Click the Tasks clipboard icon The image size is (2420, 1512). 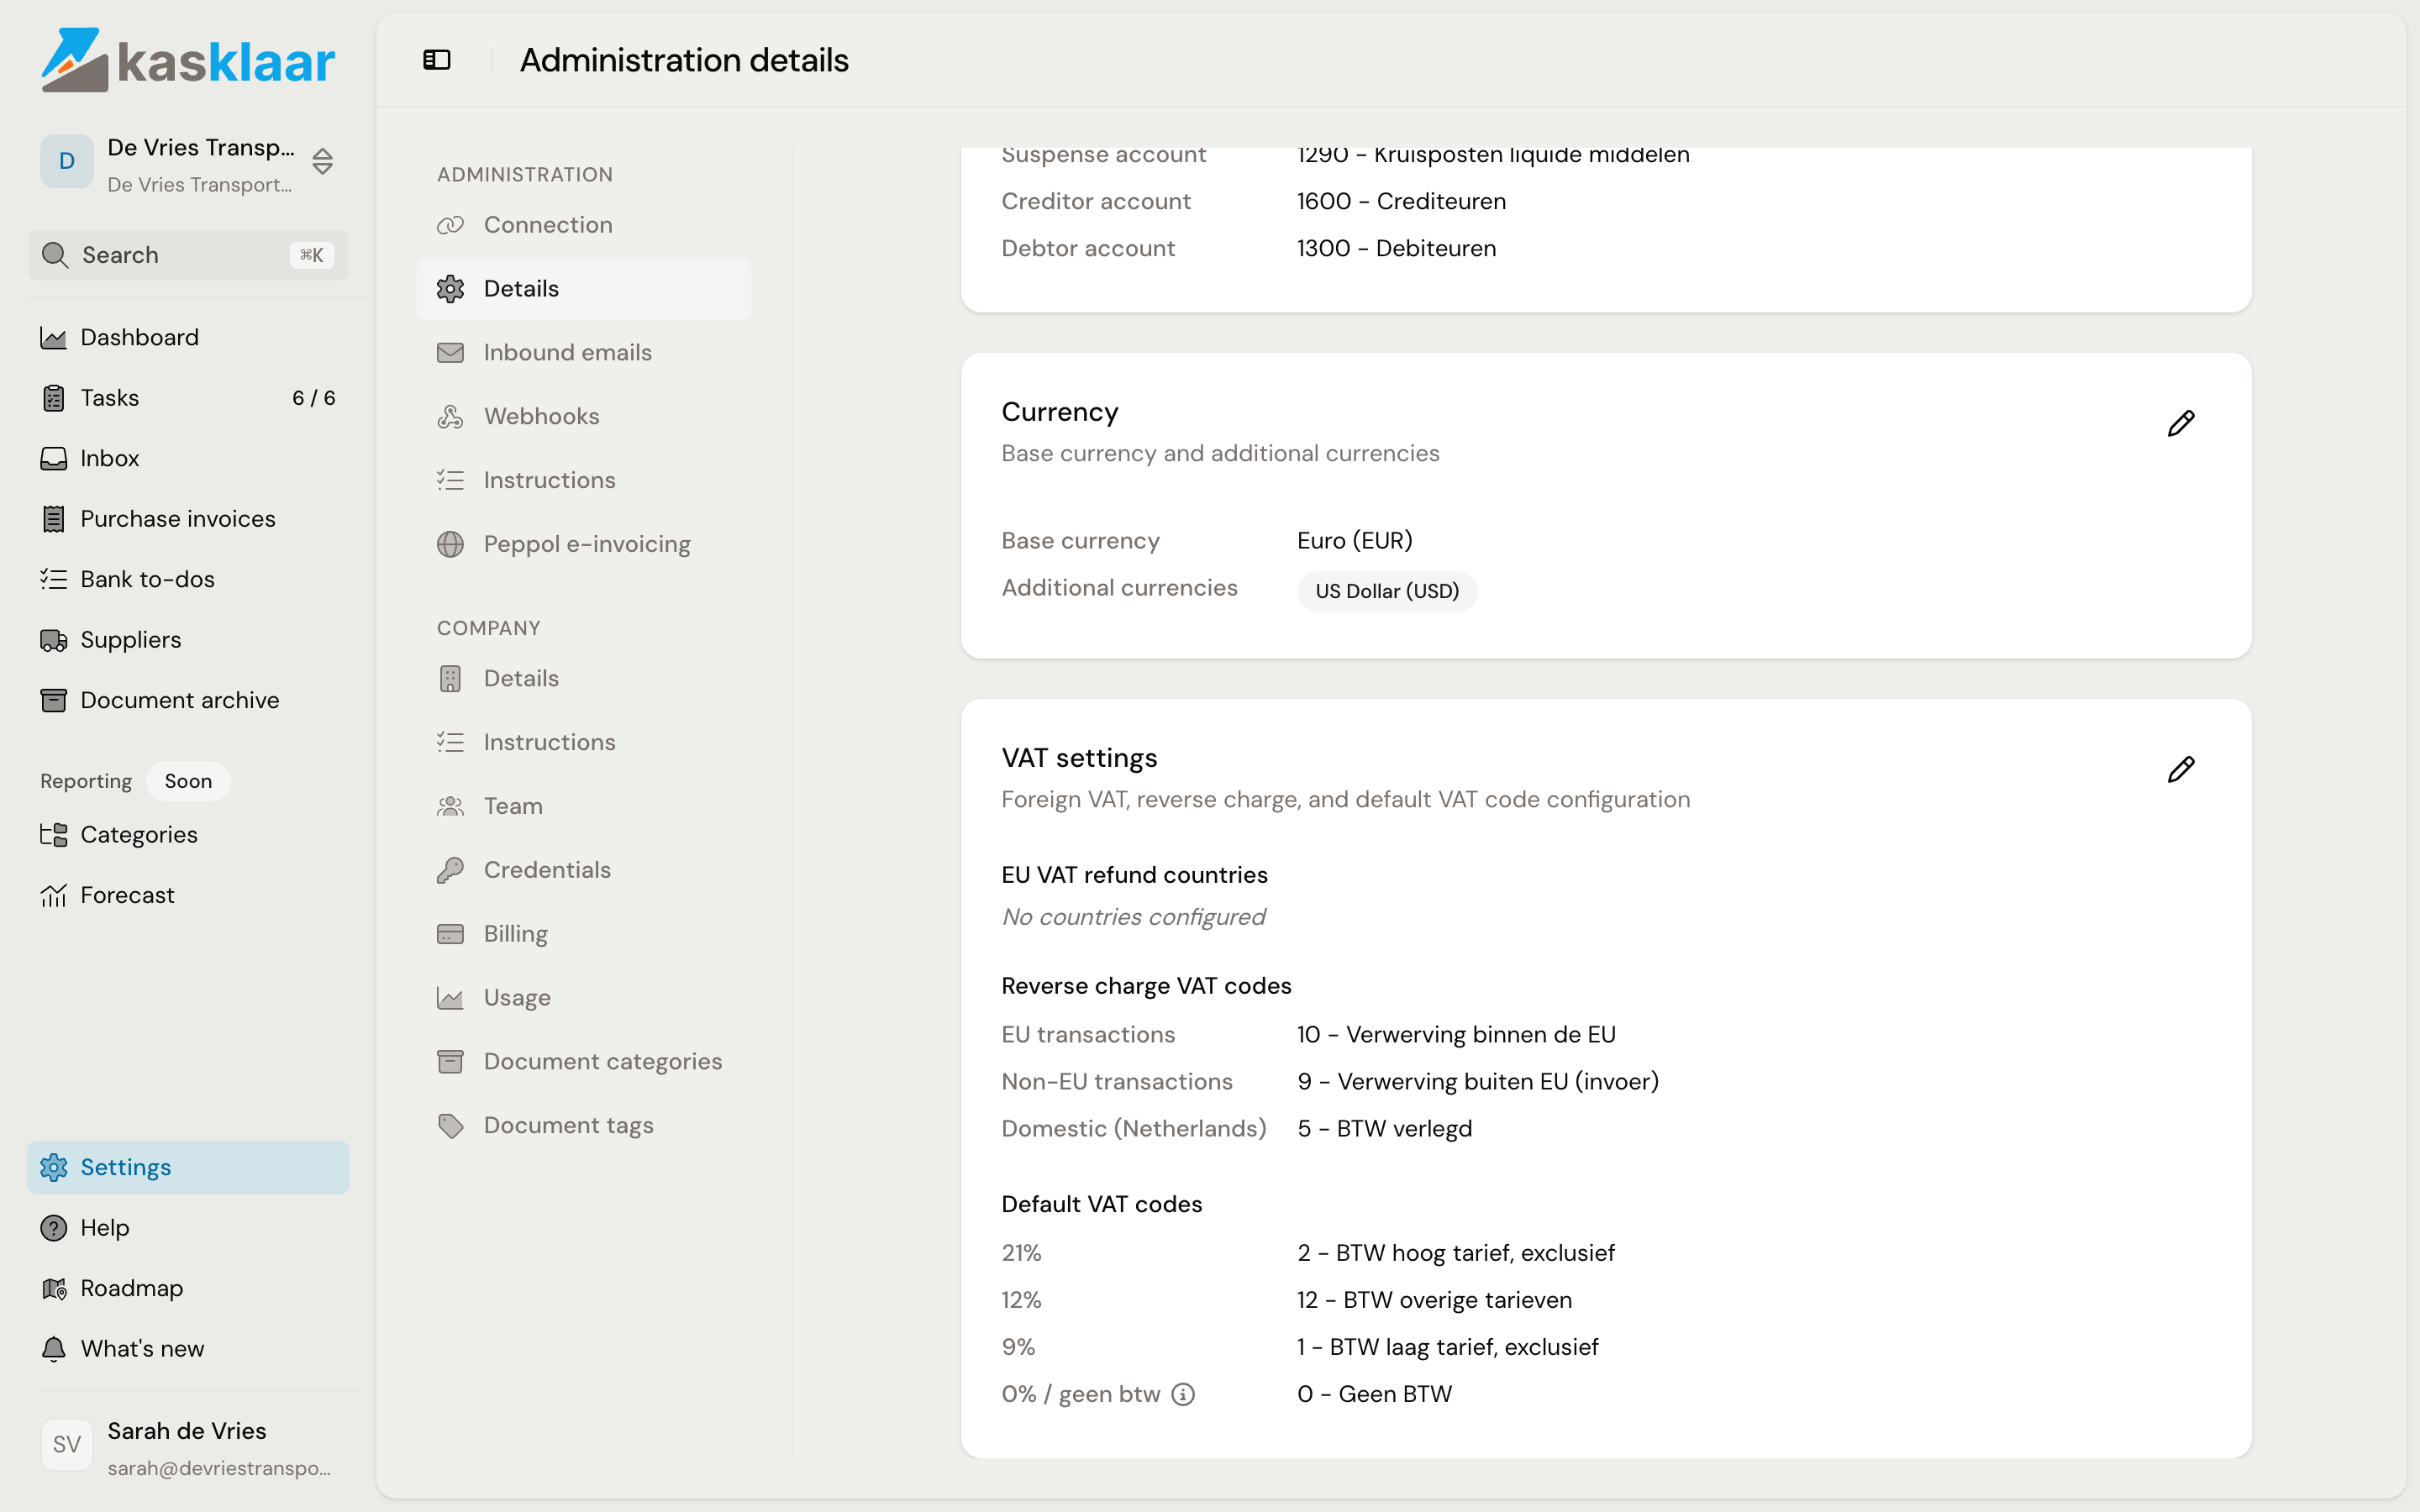[53, 398]
